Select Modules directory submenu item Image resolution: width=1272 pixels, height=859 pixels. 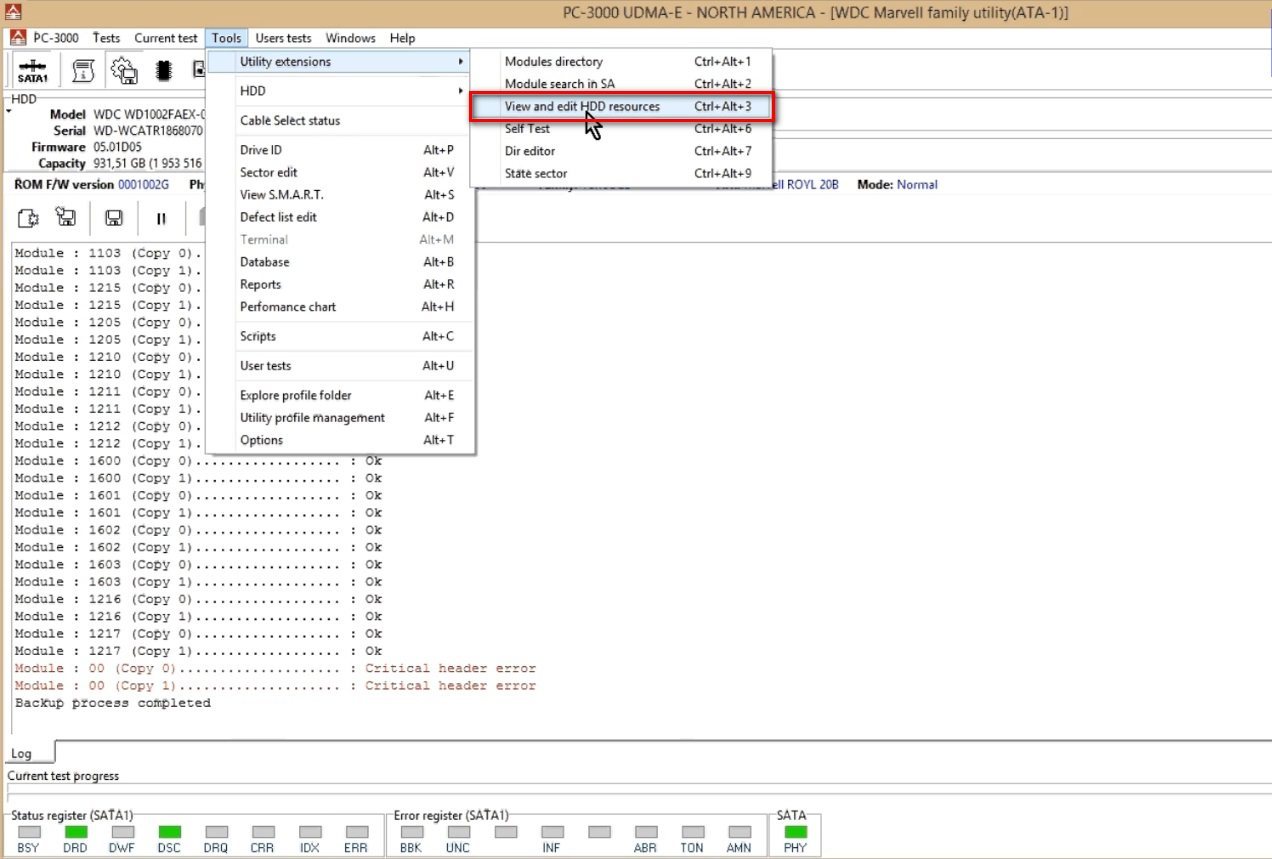point(621,62)
